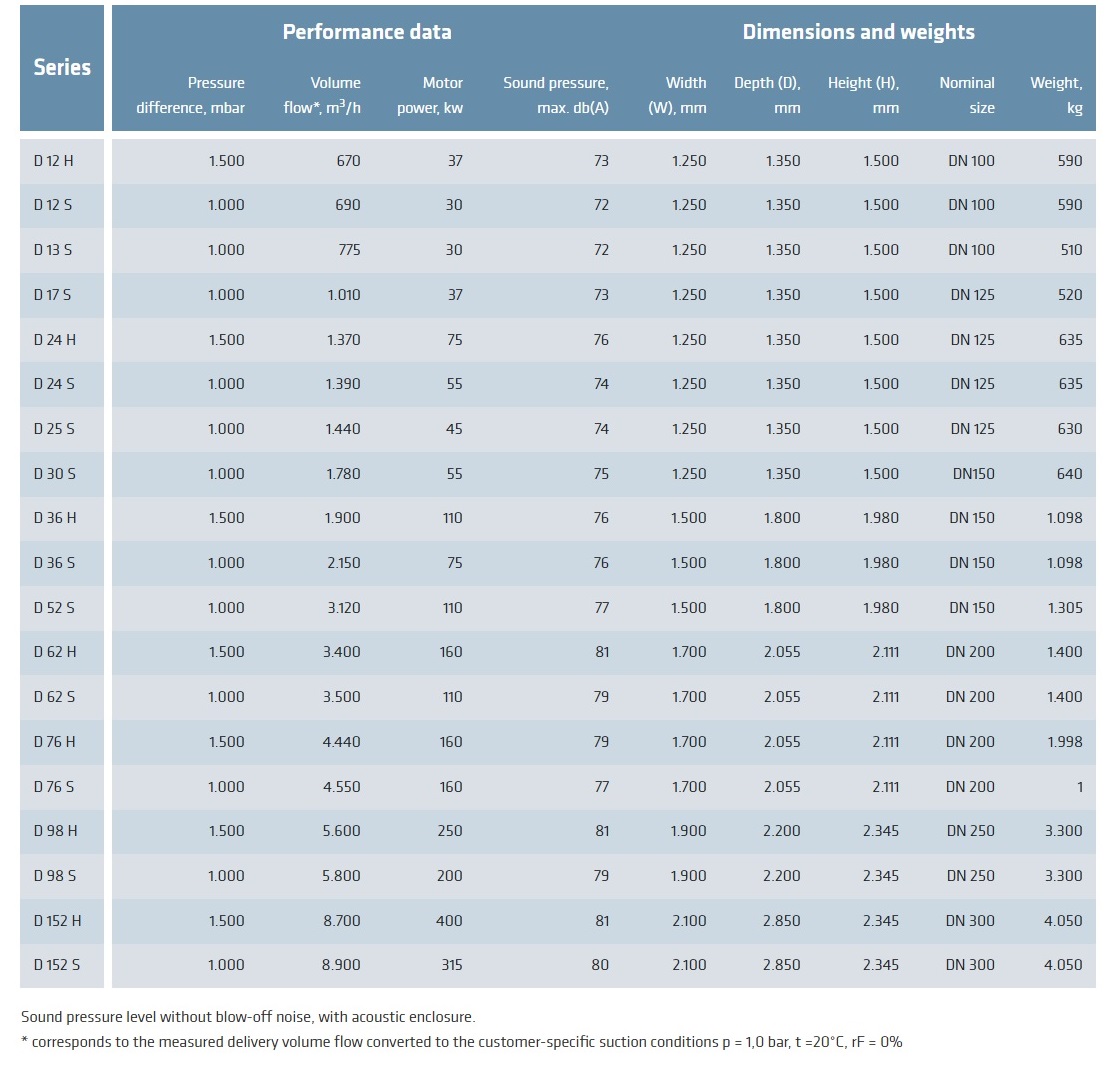
Task: Click the Dimensions and weights header
Action: point(858,32)
